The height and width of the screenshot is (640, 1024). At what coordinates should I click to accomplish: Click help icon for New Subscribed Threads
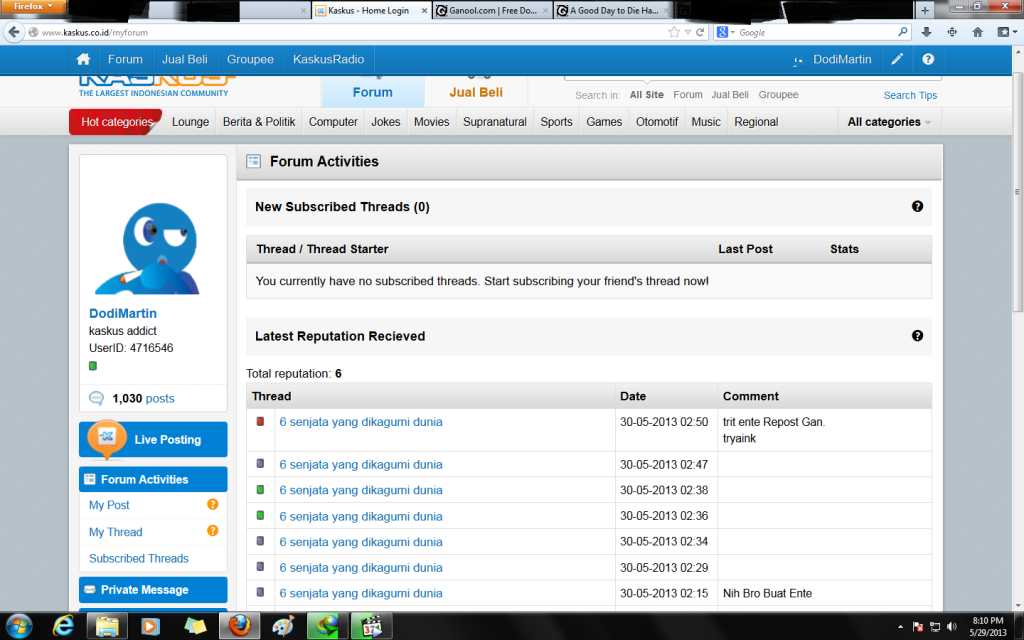pos(917,206)
